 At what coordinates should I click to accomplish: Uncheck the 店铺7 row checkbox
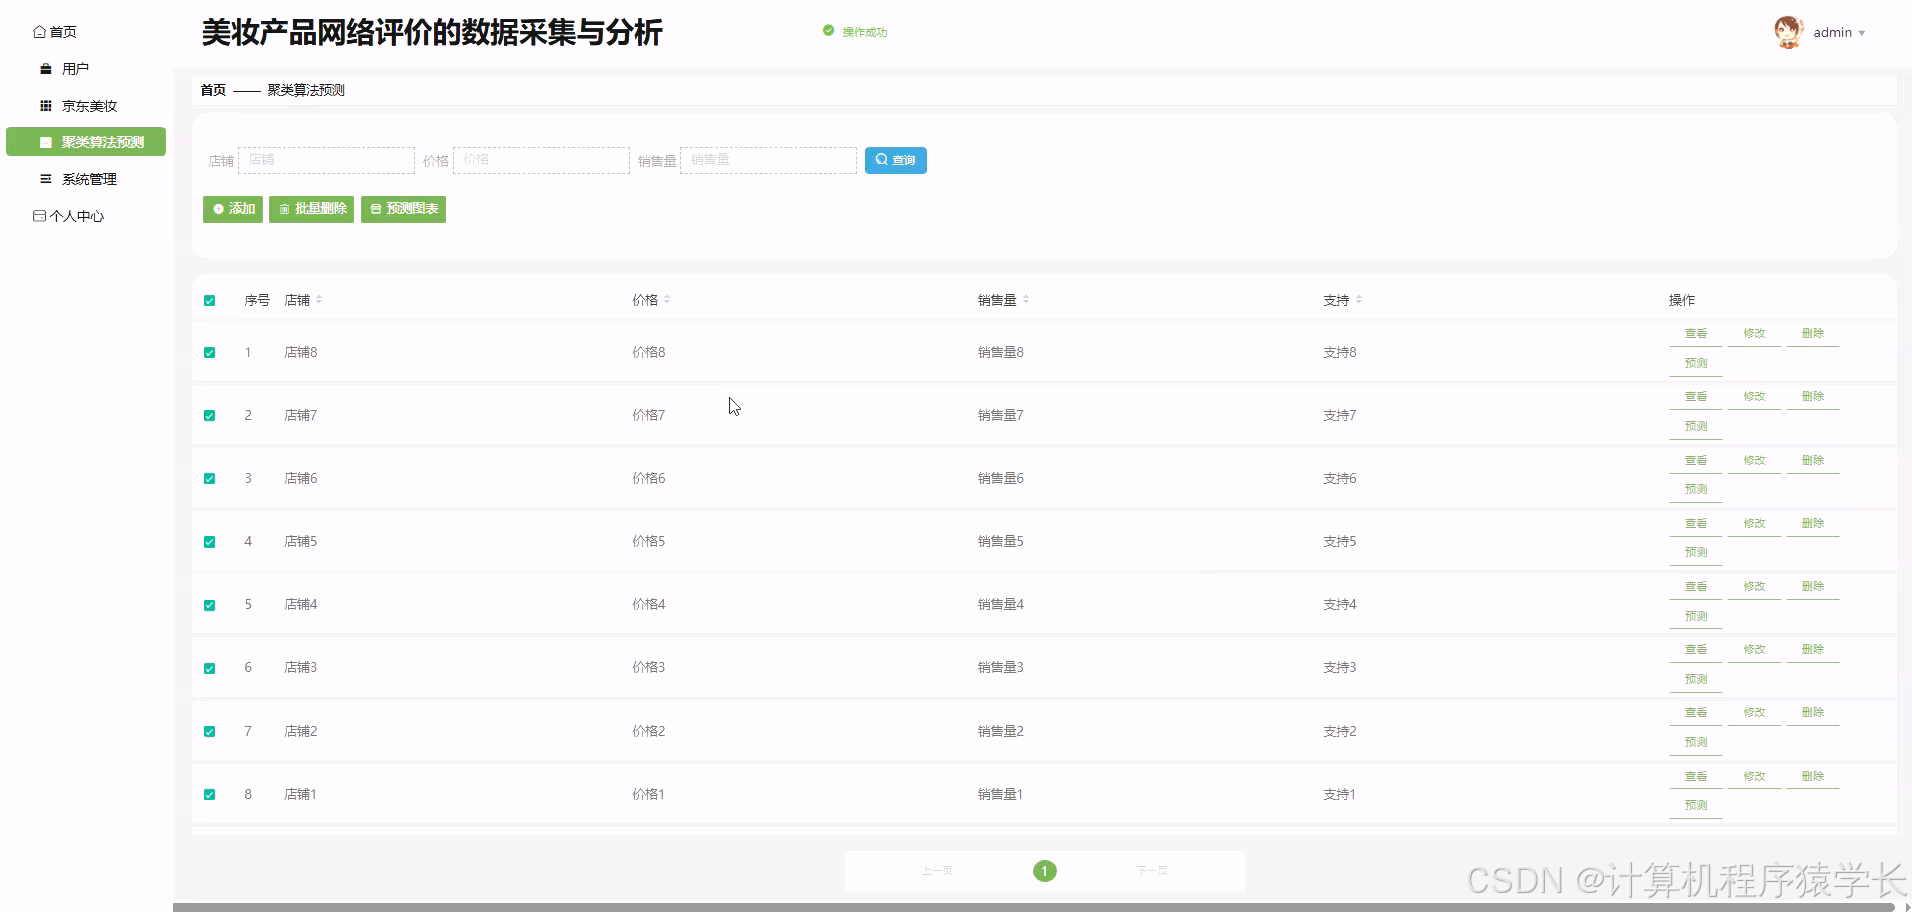[210, 415]
